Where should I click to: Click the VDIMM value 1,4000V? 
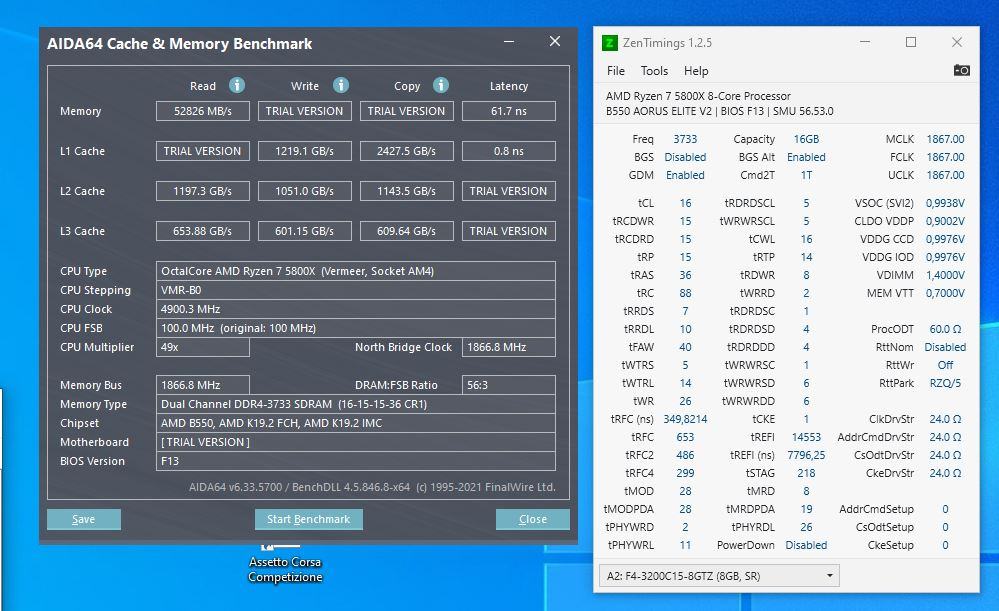(x=945, y=275)
